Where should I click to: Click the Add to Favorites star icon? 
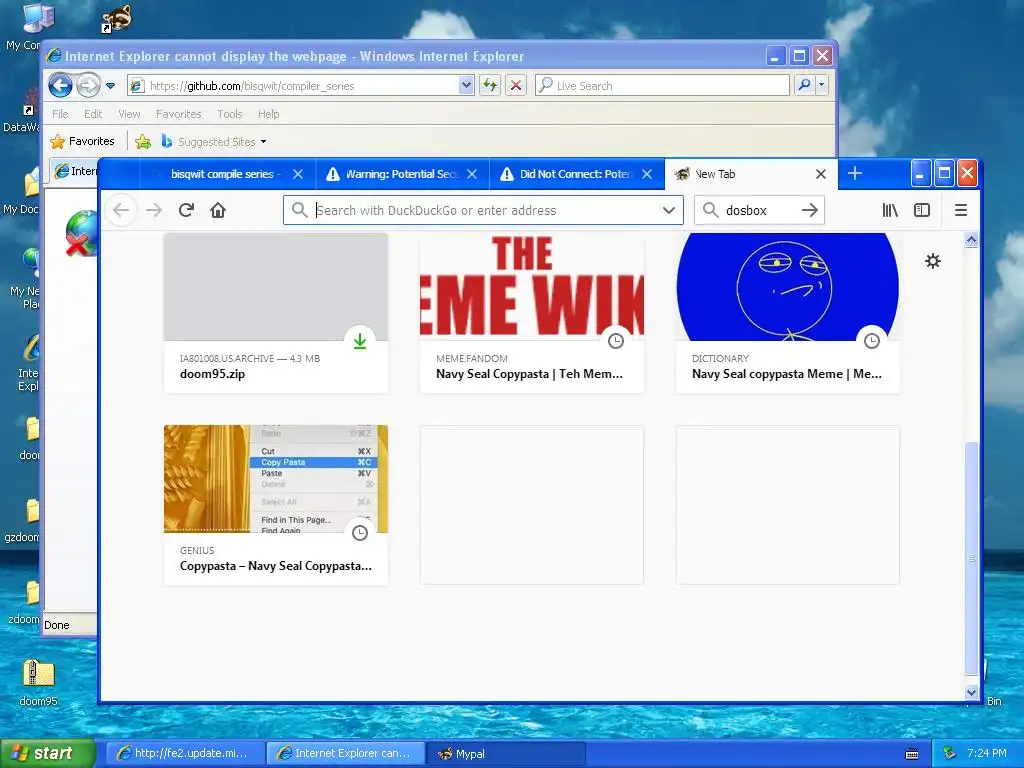click(x=143, y=141)
